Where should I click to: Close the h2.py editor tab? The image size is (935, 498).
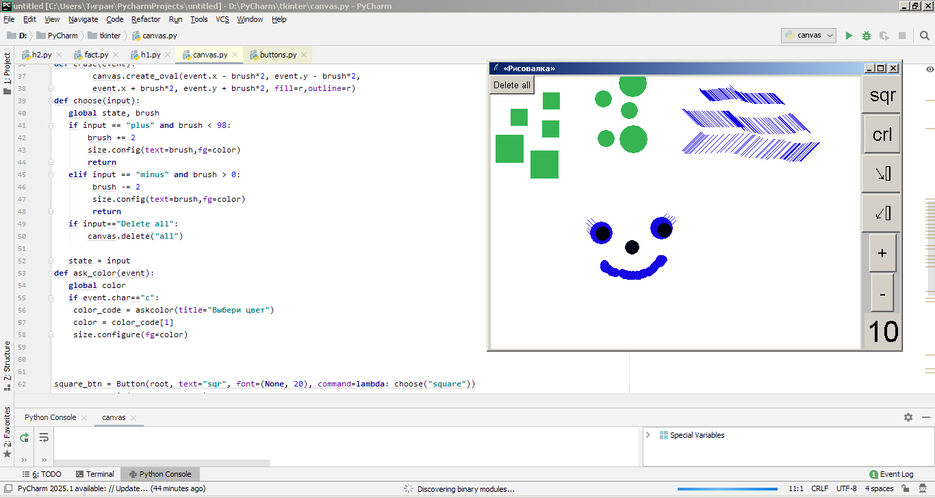tap(58, 55)
